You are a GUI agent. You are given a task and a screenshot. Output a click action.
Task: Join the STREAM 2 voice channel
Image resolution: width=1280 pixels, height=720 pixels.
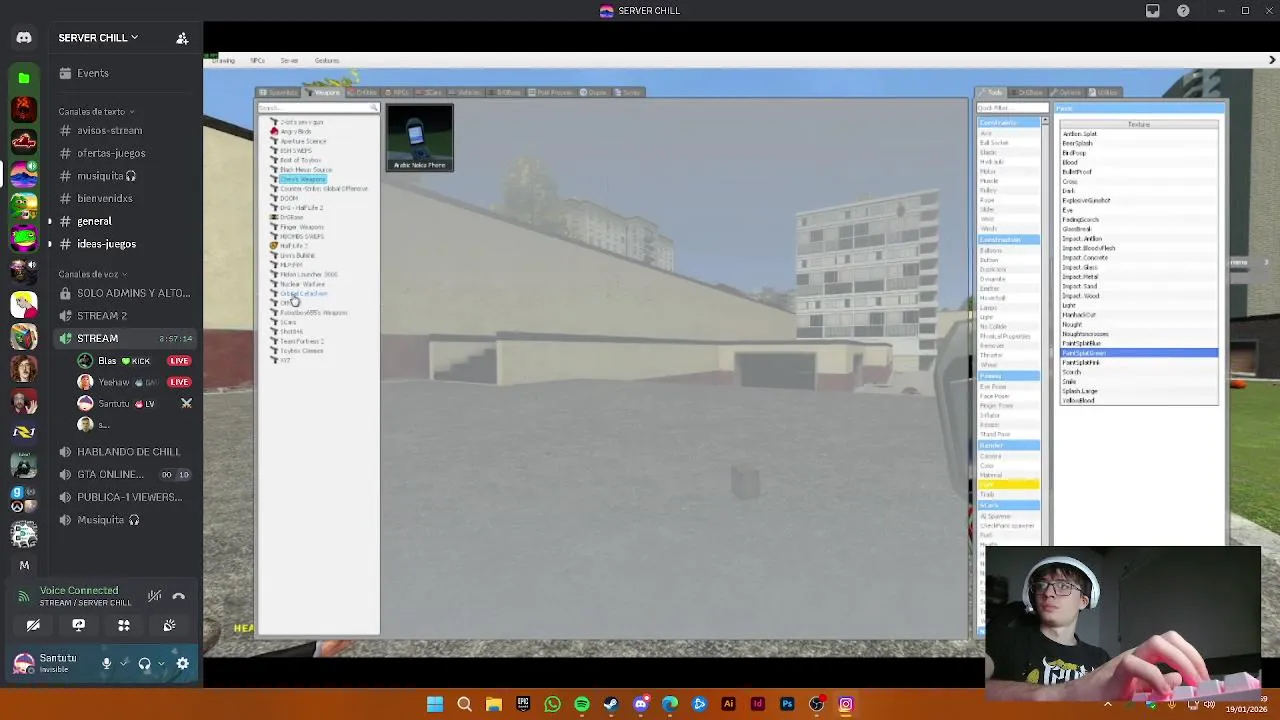click(x=102, y=316)
